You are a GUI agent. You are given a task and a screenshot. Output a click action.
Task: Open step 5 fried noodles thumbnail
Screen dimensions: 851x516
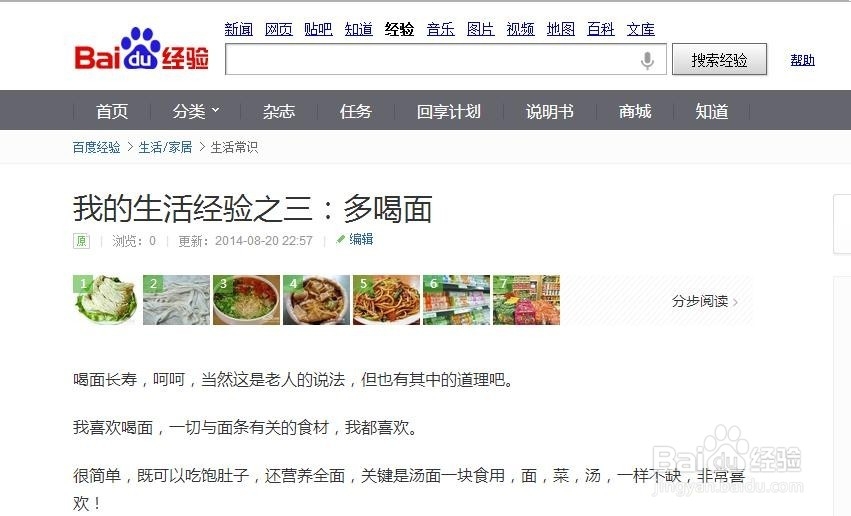[x=386, y=300]
